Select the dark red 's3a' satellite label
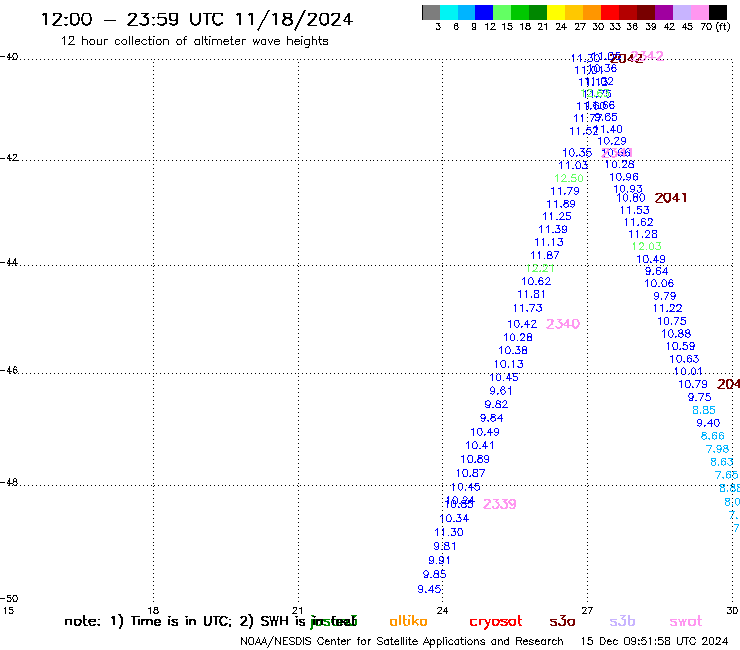Screen dimensions: 740x650 562,621
